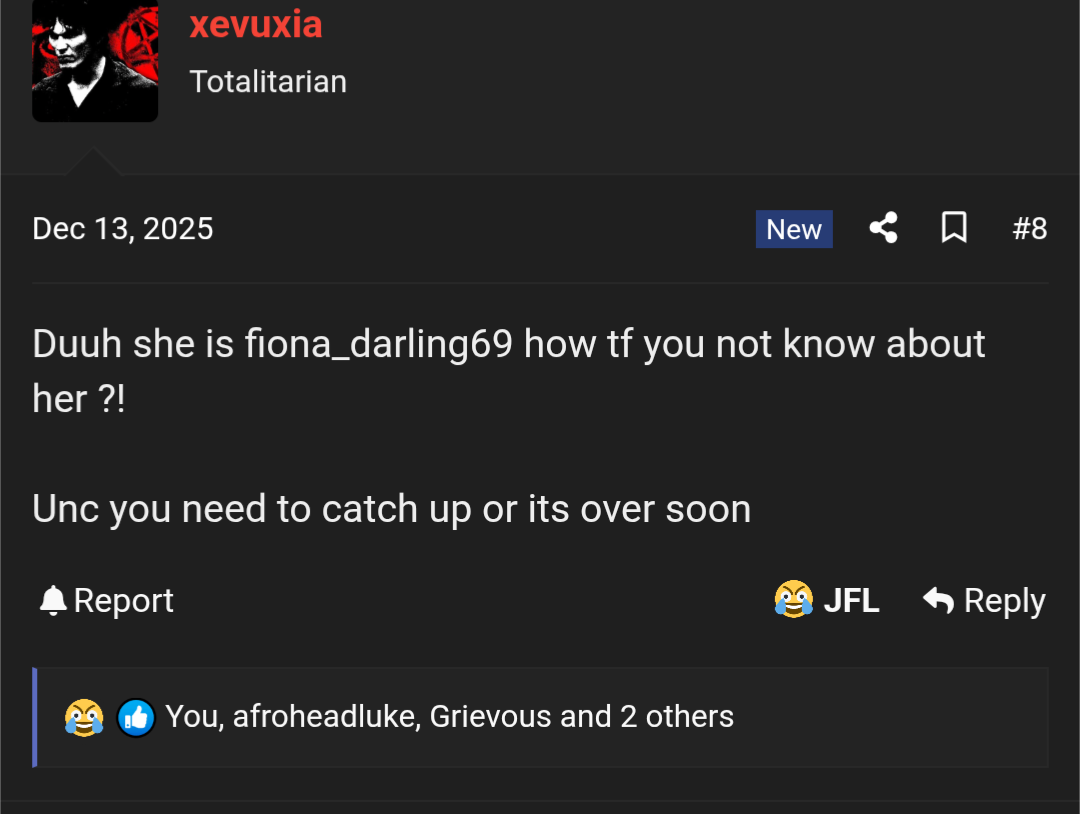The height and width of the screenshot is (814, 1080).
Task: Click the bell icon beside Report
Action: (x=52, y=601)
